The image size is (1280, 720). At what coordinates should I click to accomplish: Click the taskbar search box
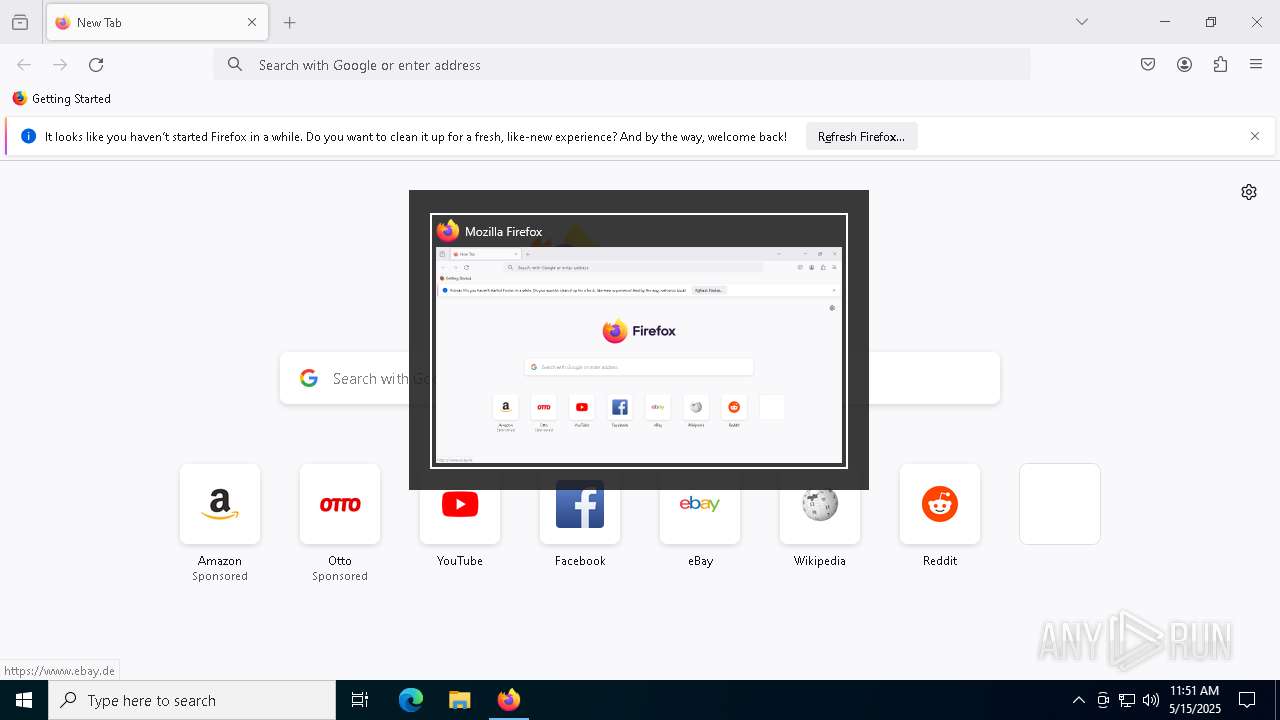[192, 700]
